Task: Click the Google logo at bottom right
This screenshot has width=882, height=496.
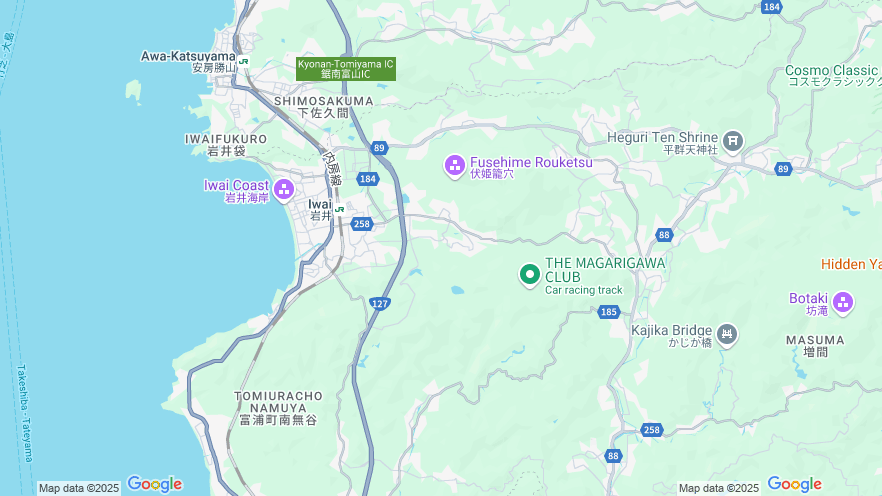Action: 794,484
